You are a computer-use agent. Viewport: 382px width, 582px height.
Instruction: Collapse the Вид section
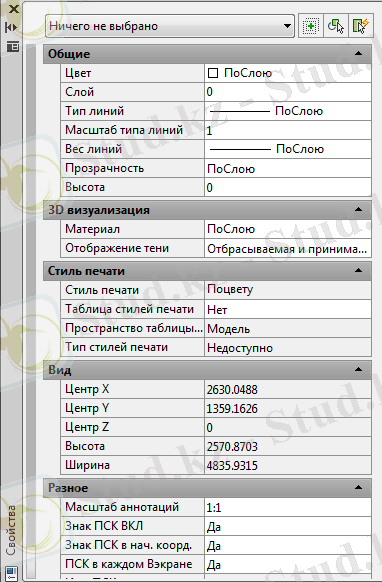click(358, 370)
